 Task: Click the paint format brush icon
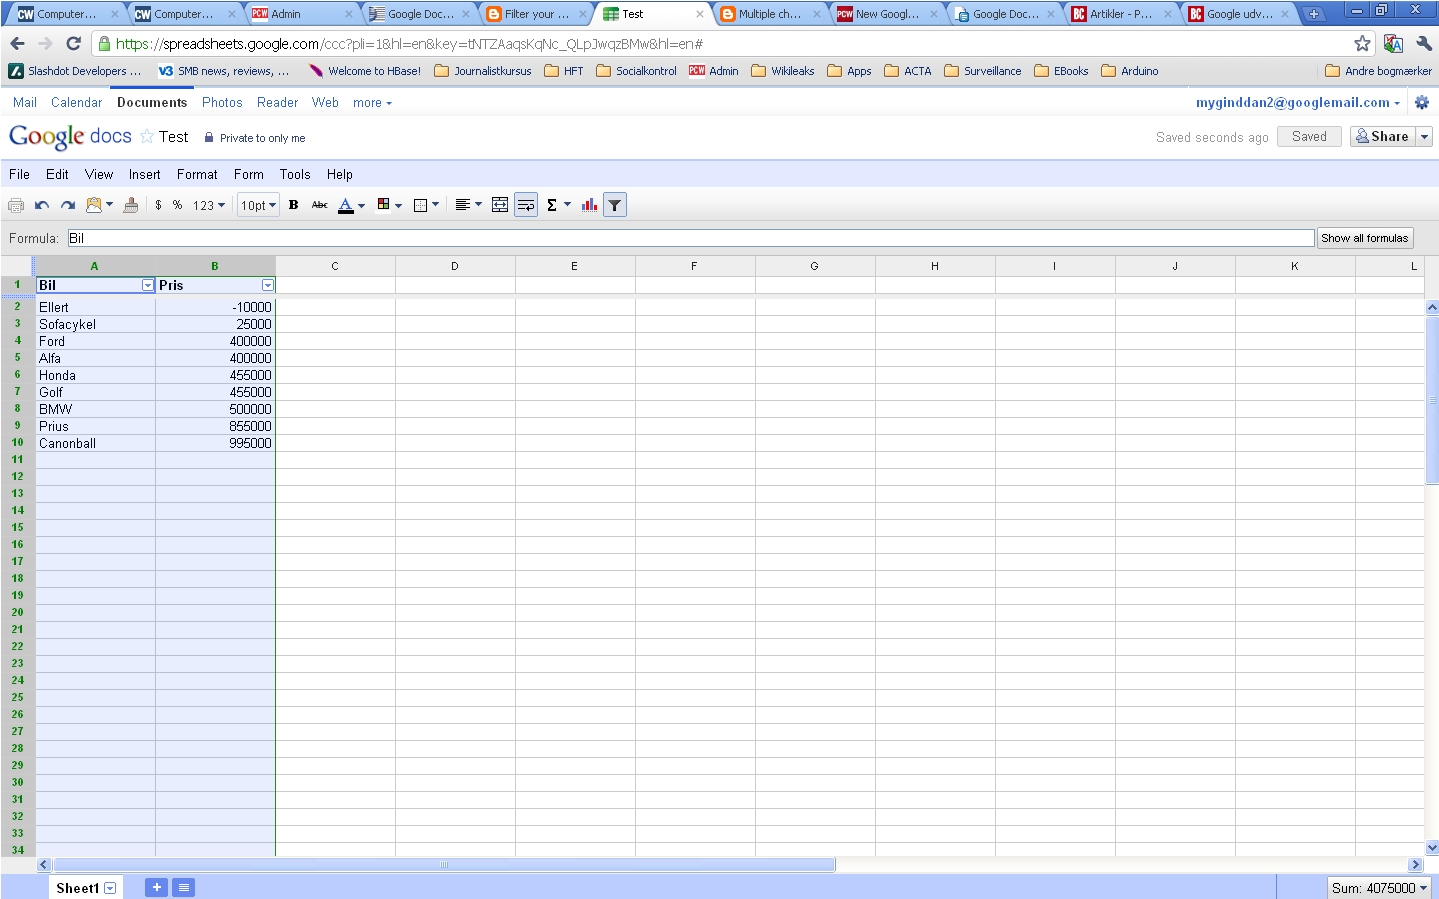pyautogui.click(x=131, y=205)
